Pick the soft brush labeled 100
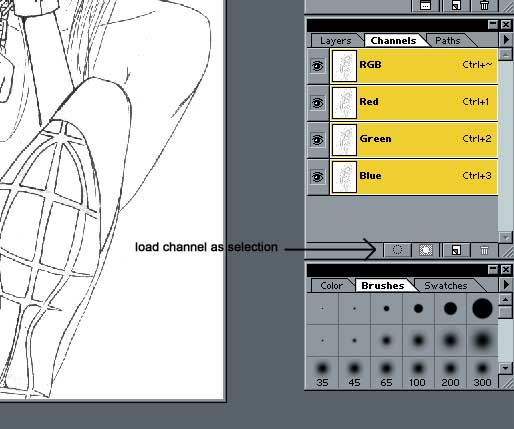The width and height of the screenshot is (514, 429). tap(418, 373)
